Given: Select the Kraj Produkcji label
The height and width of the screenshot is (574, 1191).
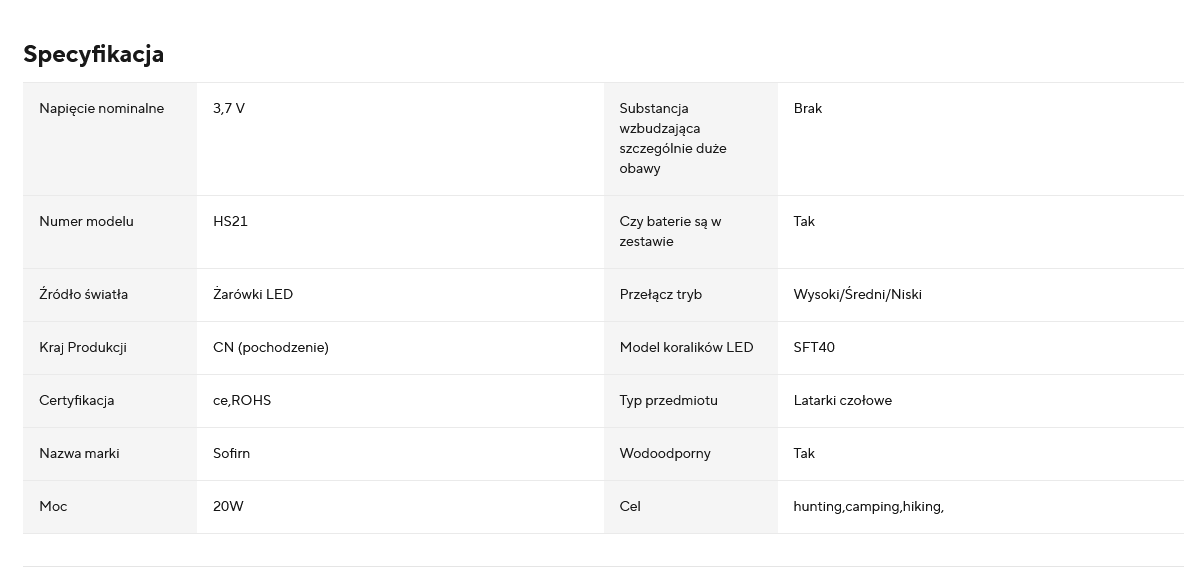Looking at the screenshot, I should click(83, 348).
